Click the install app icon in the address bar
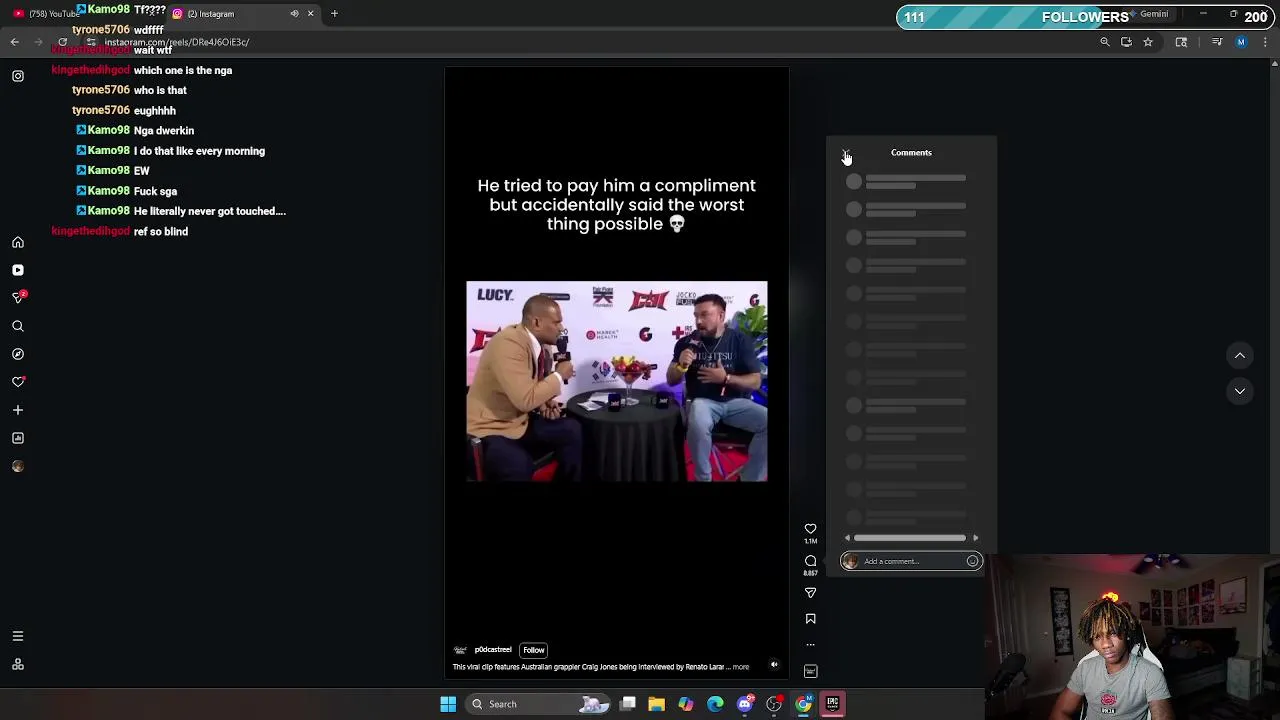Screen dimensions: 1280x720 (x=1126, y=42)
